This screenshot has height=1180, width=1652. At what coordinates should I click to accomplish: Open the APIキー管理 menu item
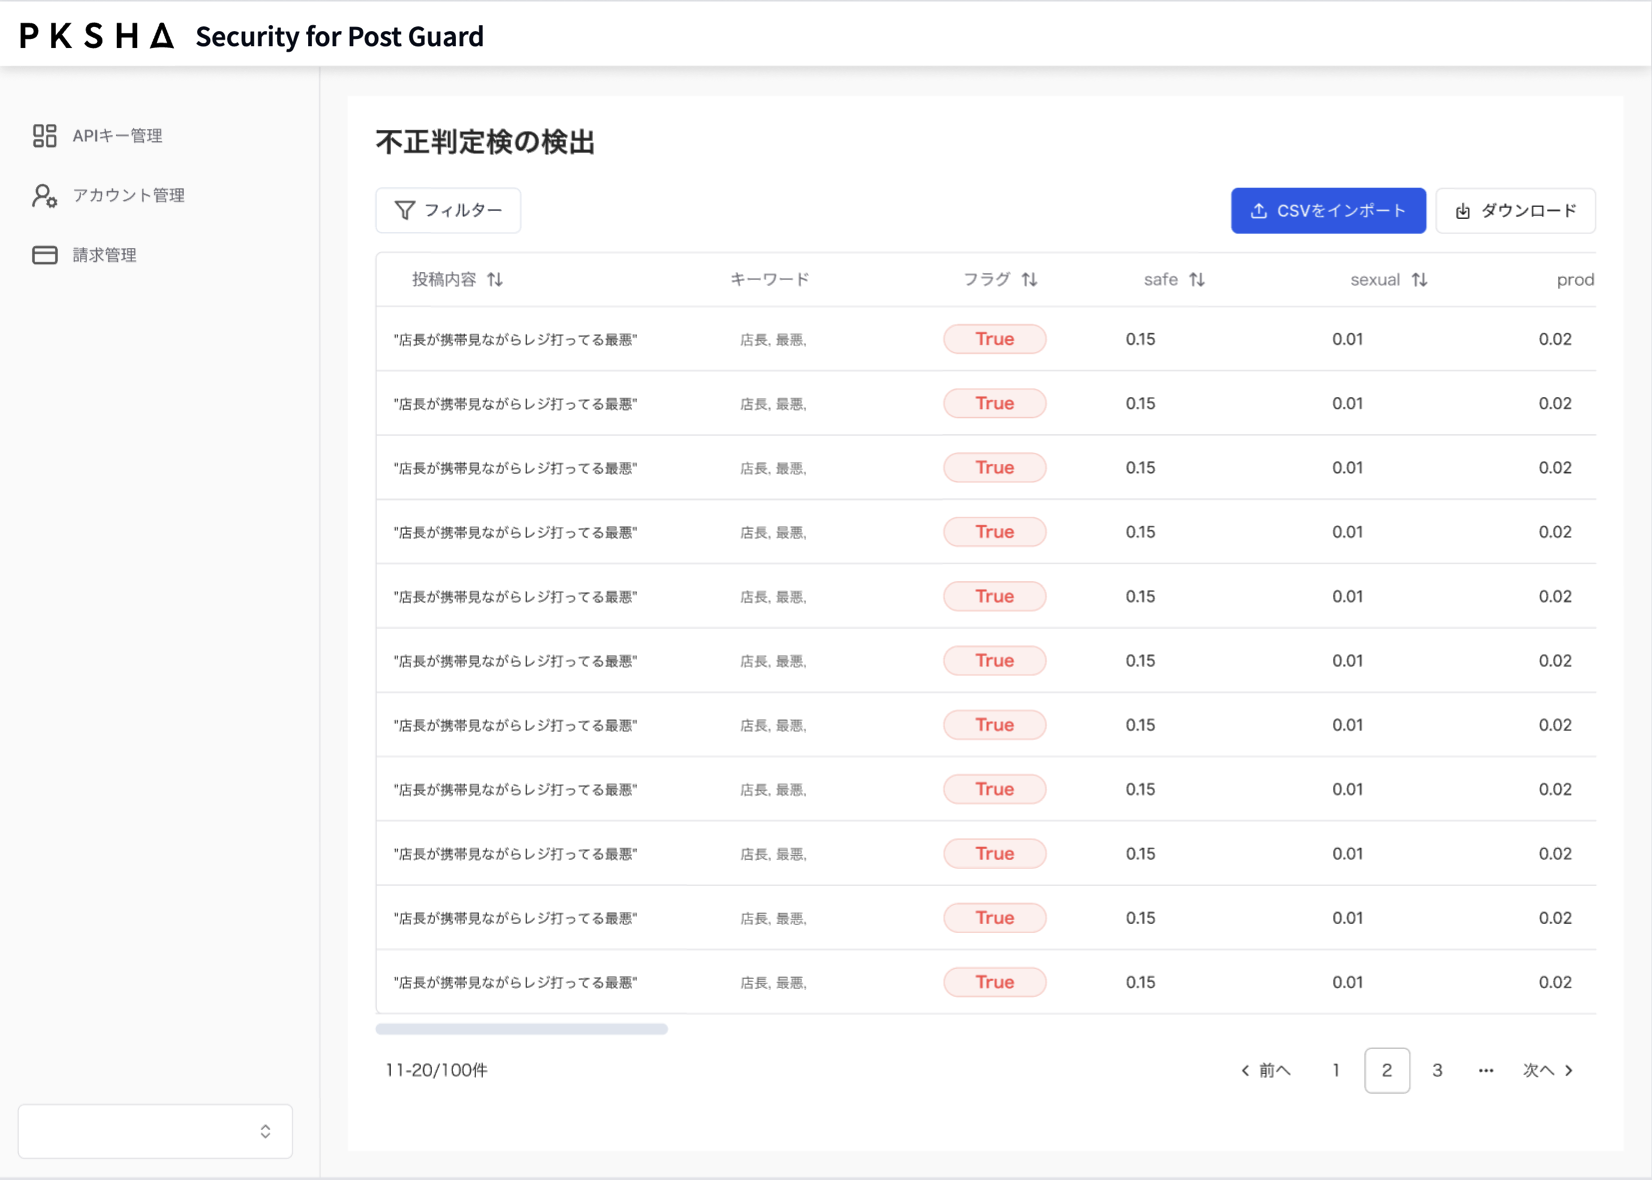[x=117, y=136]
